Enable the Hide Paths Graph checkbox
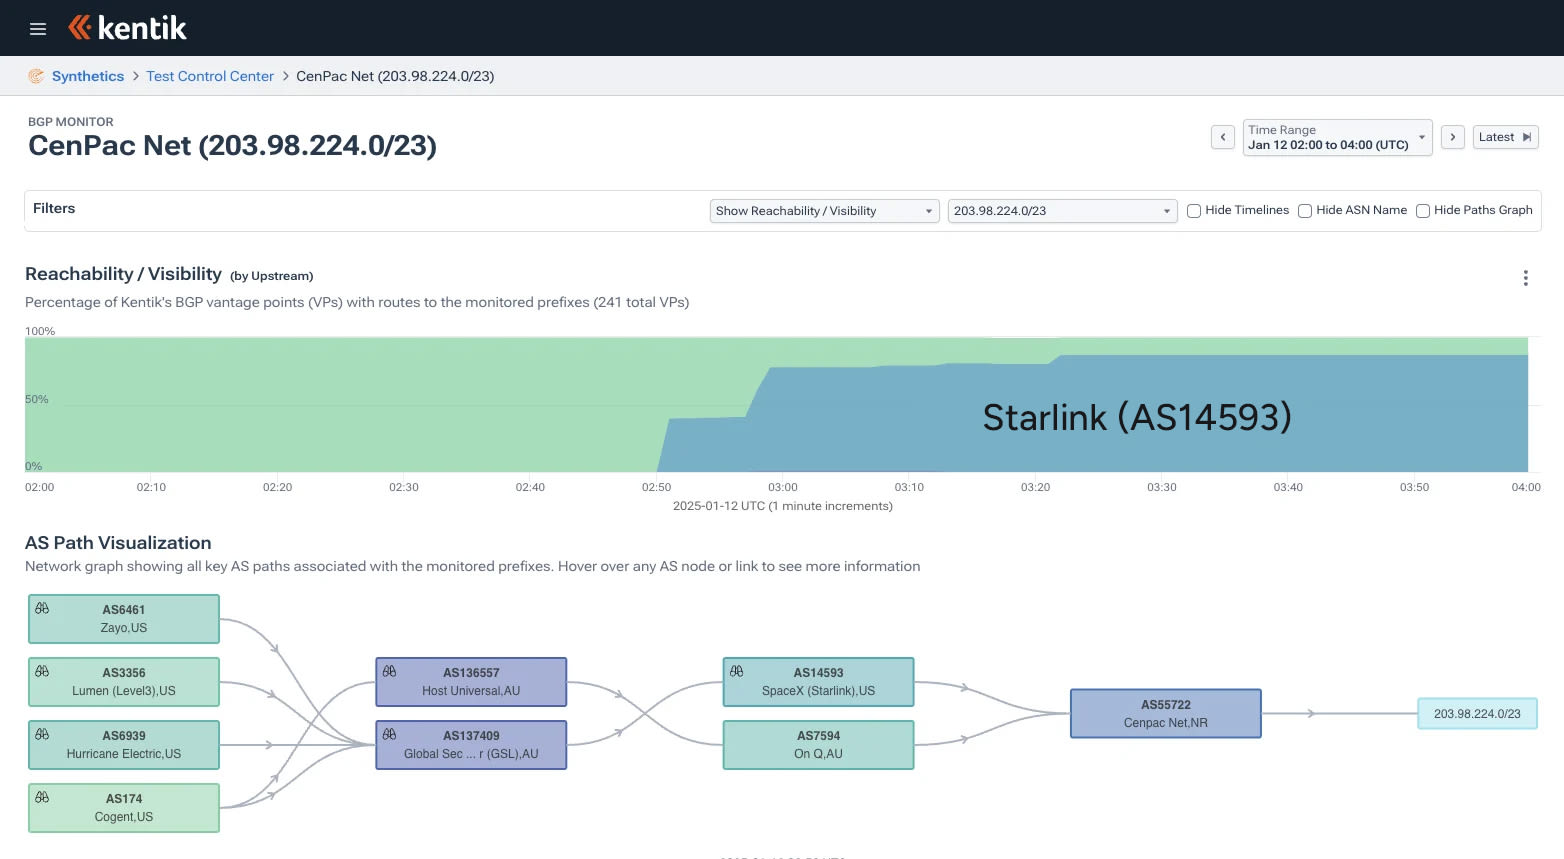Screen dimensions: 1564x859 pyautogui.click(x=1423, y=211)
